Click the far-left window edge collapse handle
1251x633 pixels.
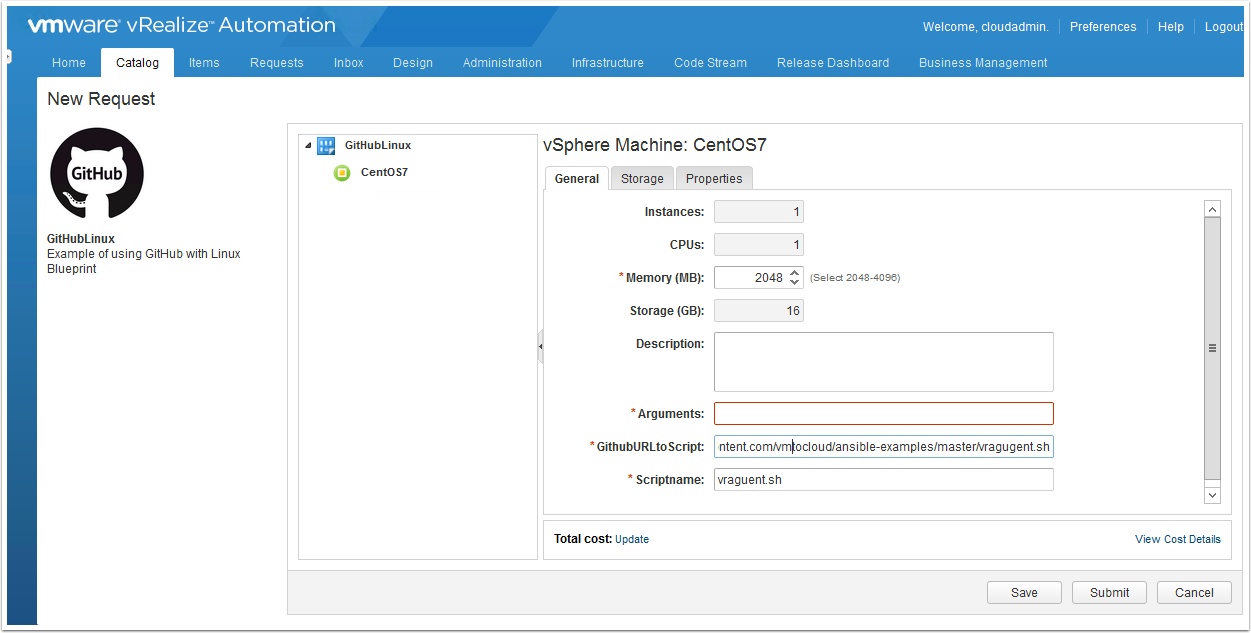click(7, 57)
